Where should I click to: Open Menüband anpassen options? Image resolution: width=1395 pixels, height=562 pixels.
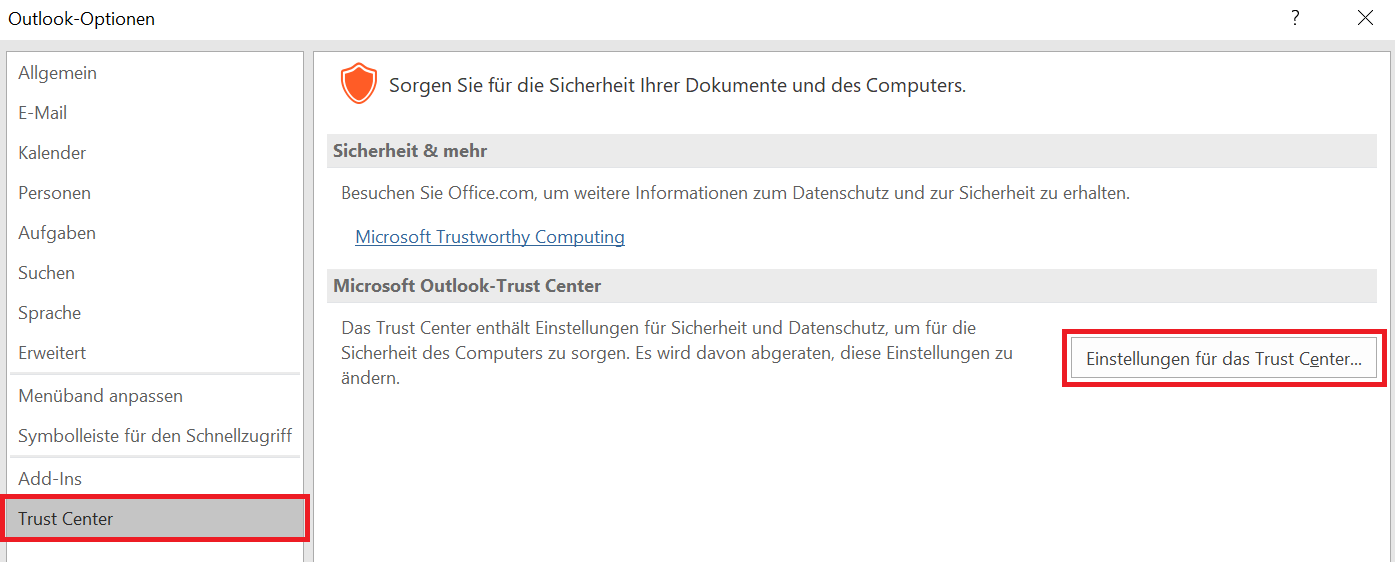(100, 396)
